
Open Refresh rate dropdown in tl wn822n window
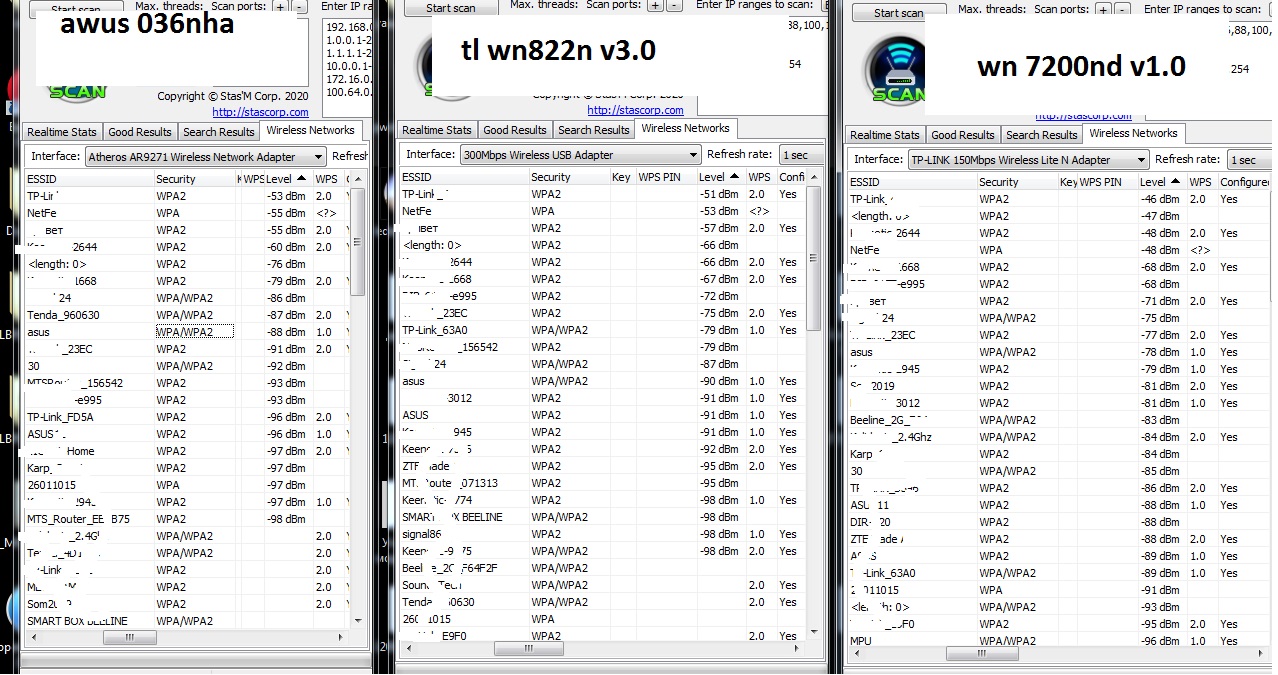[801, 155]
